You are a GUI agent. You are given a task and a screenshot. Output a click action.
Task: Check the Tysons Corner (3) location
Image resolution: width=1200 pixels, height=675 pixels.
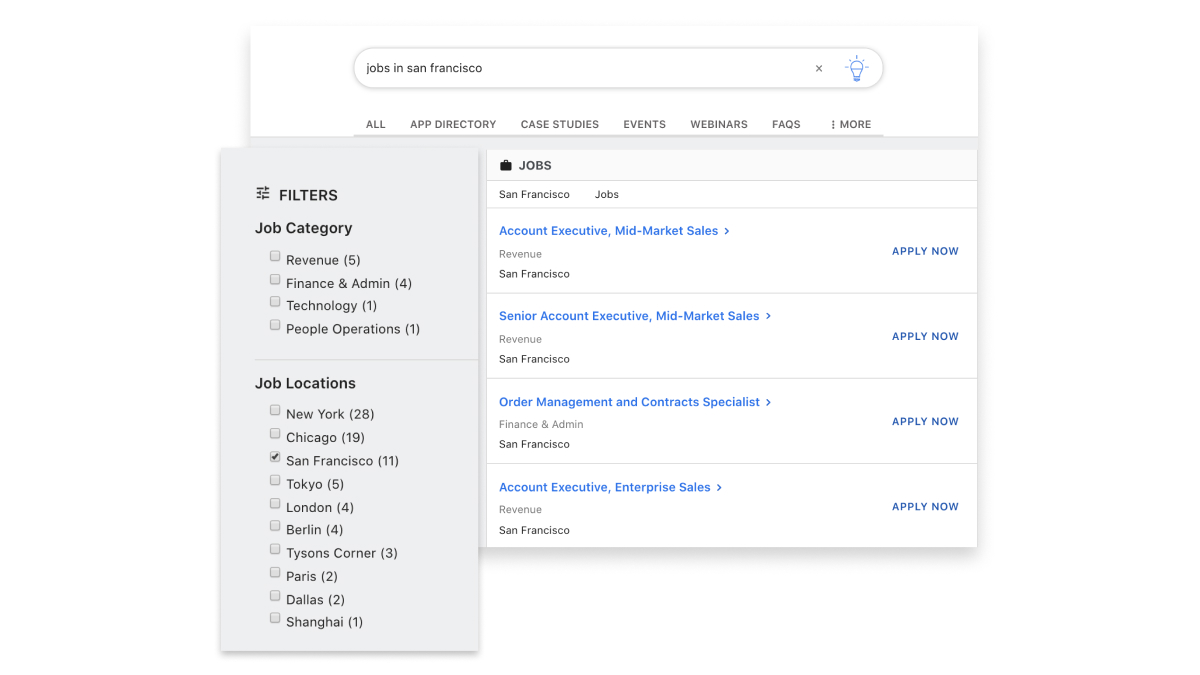tap(275, 549)
